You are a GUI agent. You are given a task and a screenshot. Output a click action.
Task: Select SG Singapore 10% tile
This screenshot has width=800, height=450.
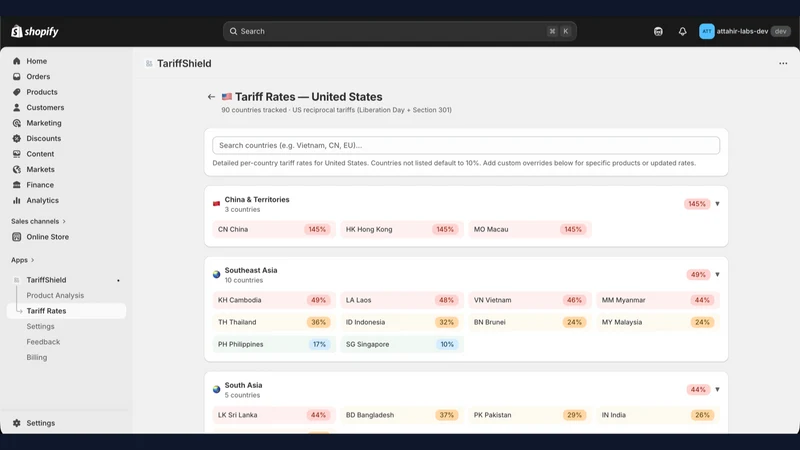point(402,344)
